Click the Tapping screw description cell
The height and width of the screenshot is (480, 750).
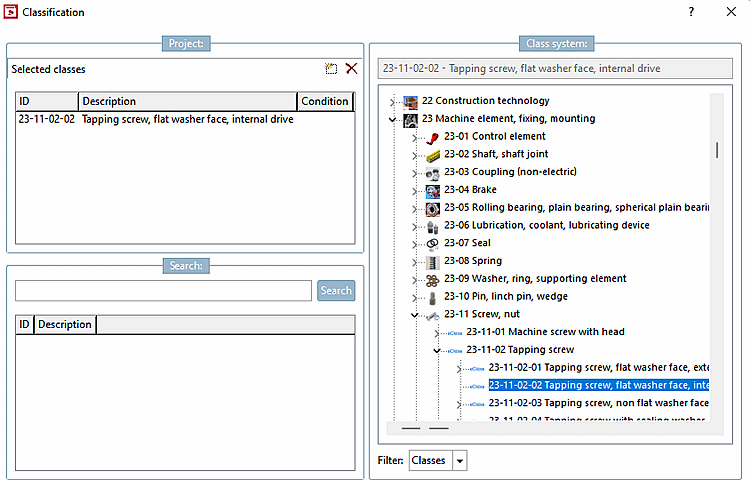188,120
